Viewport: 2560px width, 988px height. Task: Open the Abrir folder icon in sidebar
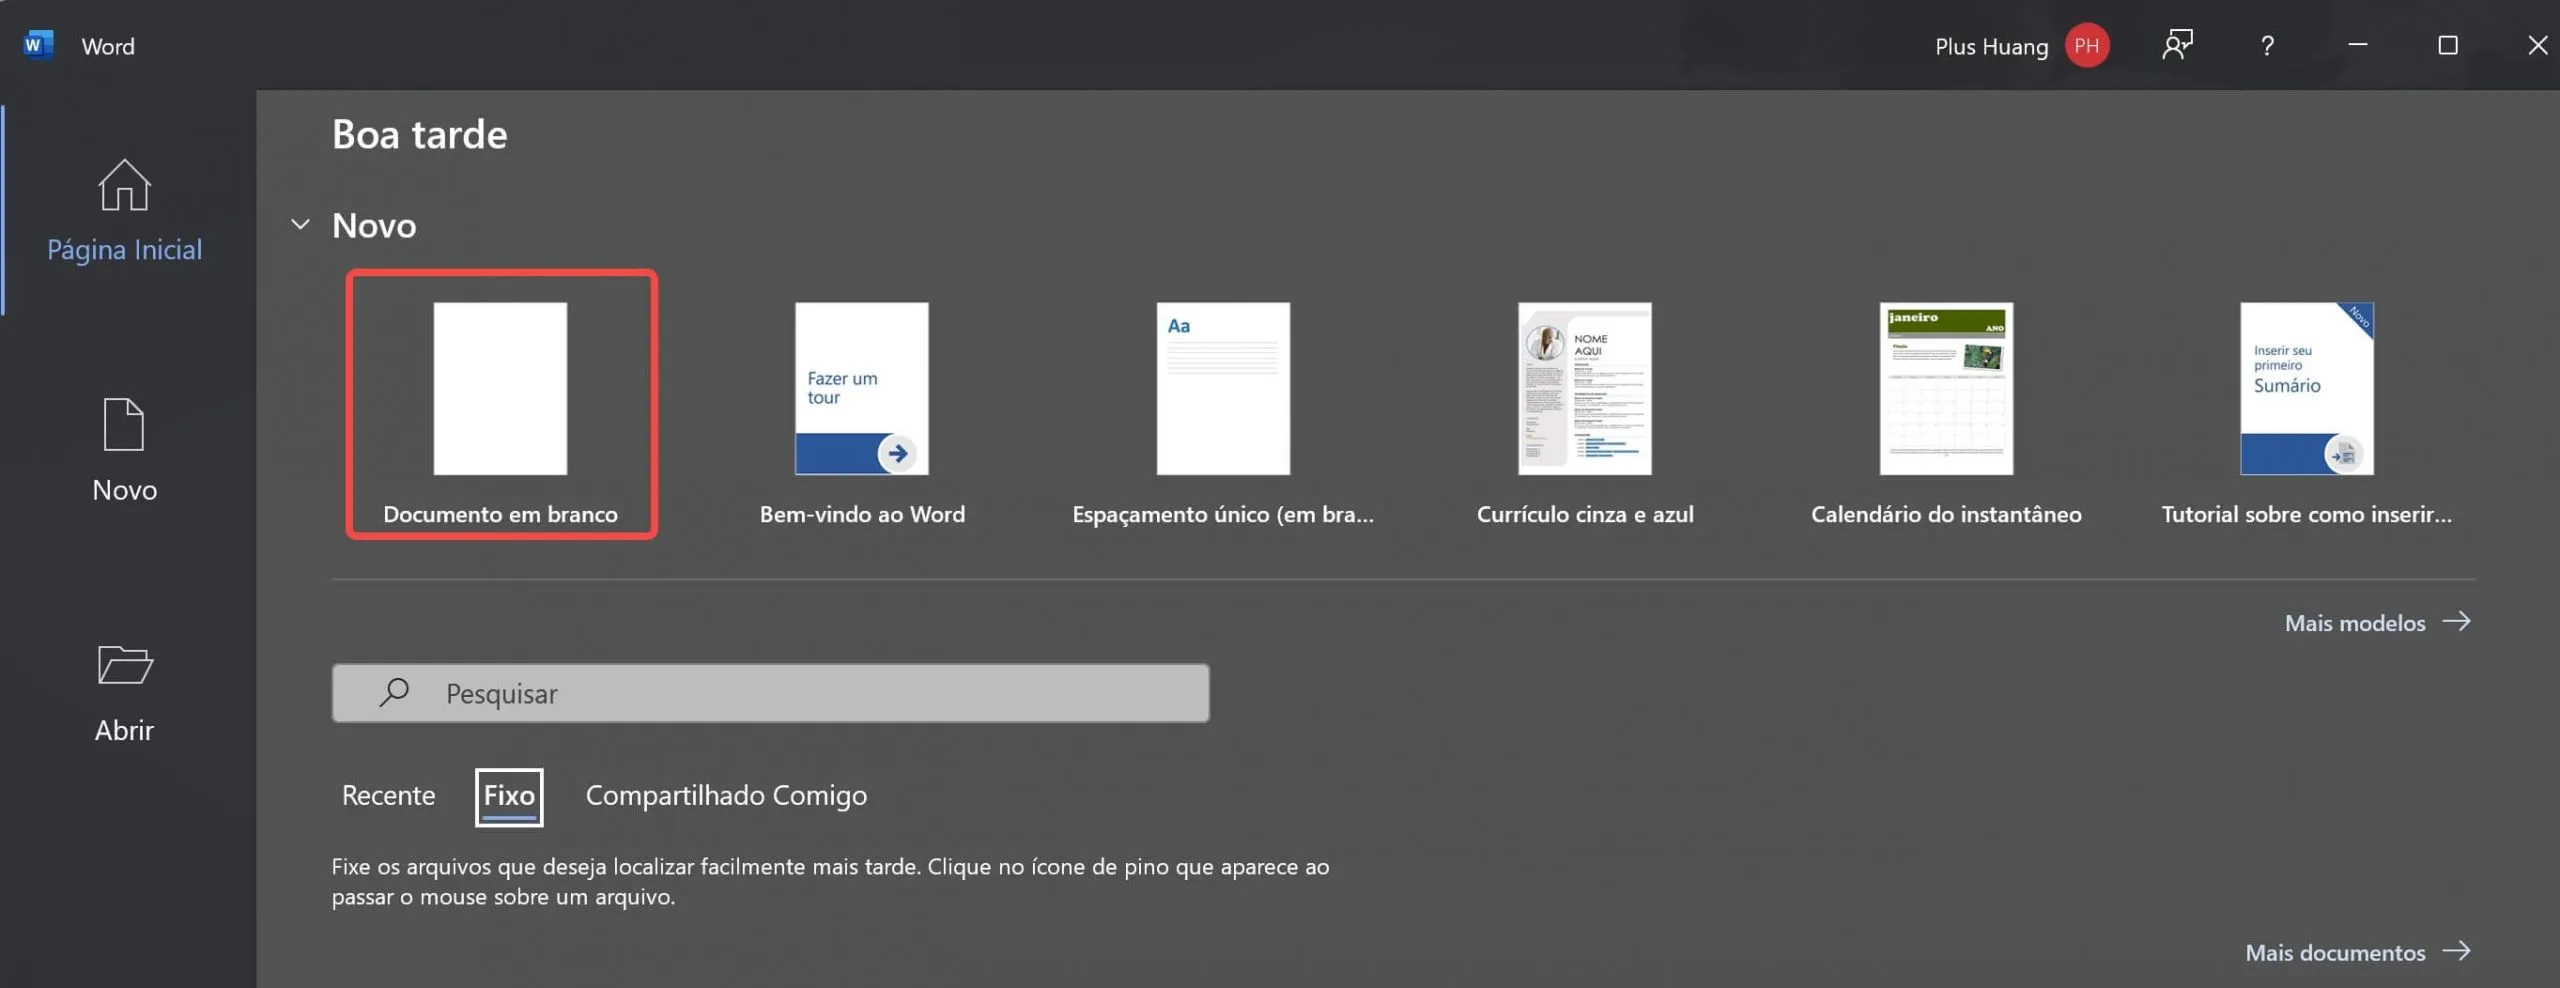(x=125, y=664)
